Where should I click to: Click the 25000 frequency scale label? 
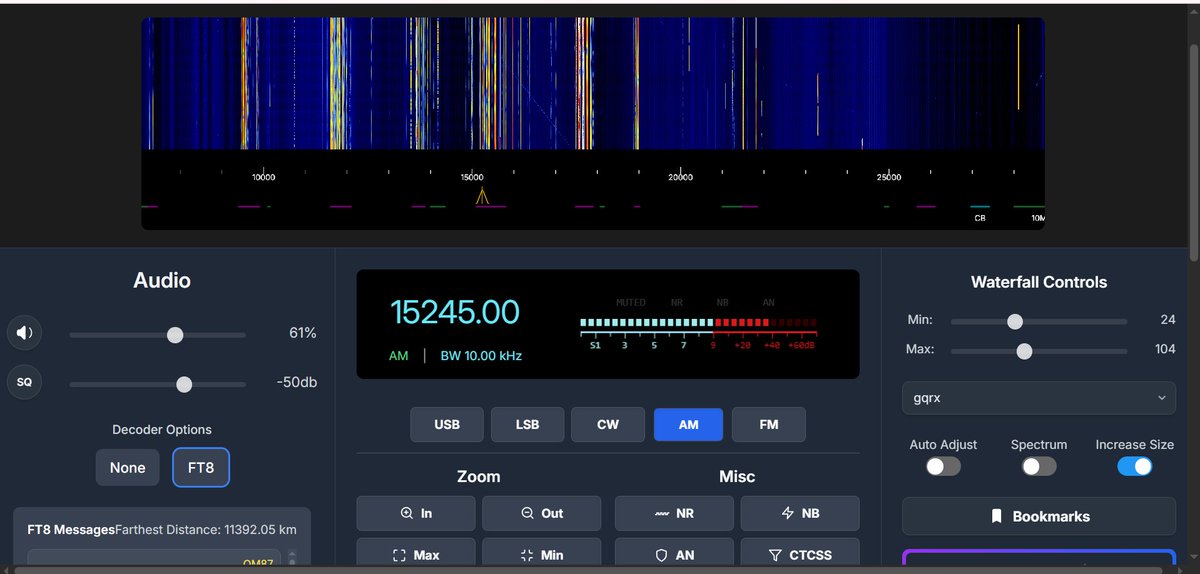click(889, 177)
